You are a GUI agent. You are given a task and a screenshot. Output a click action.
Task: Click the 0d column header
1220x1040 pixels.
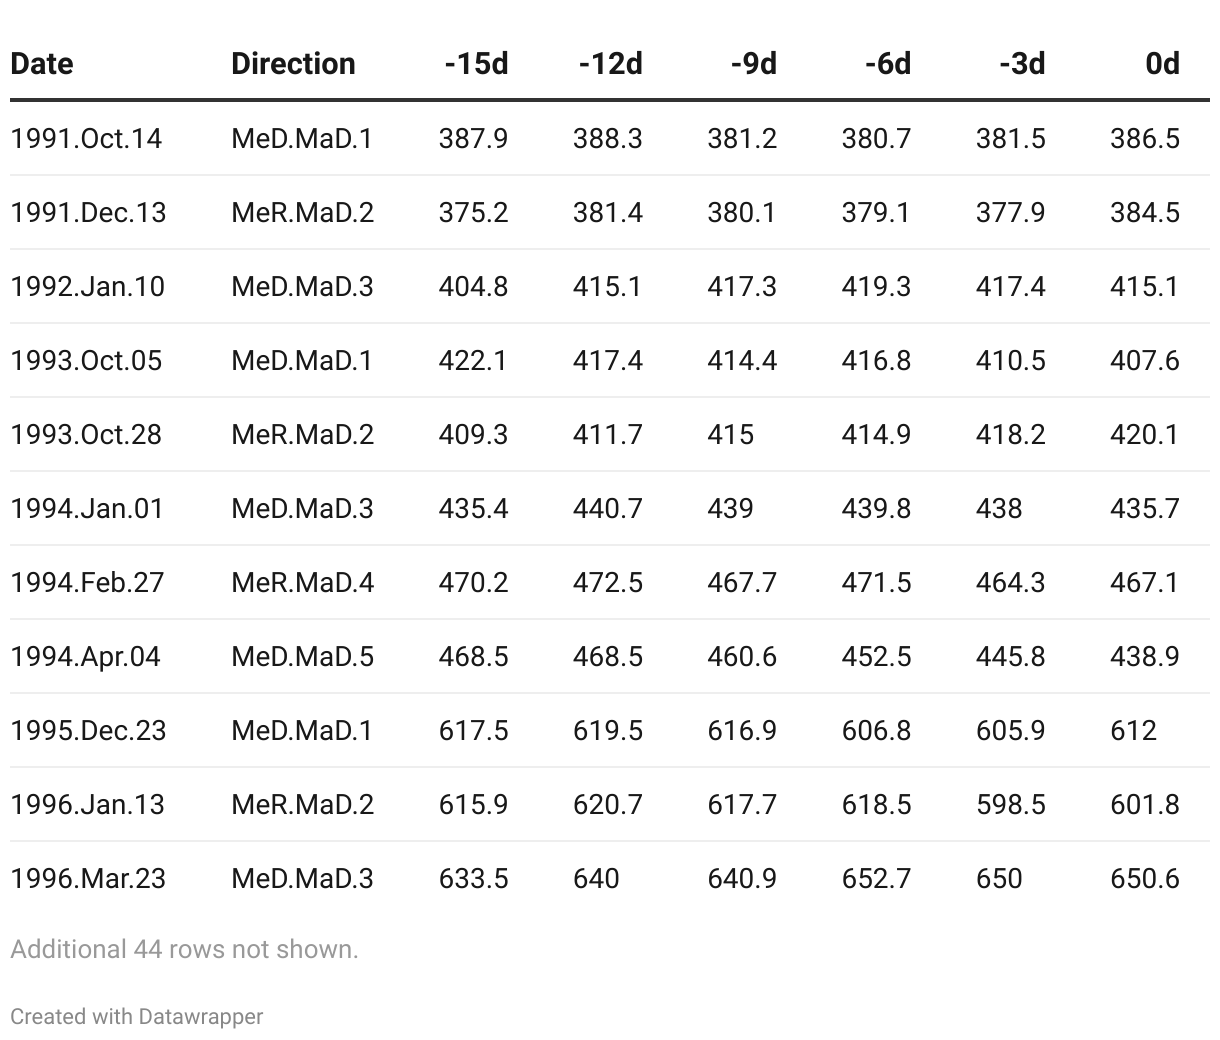1162,64
